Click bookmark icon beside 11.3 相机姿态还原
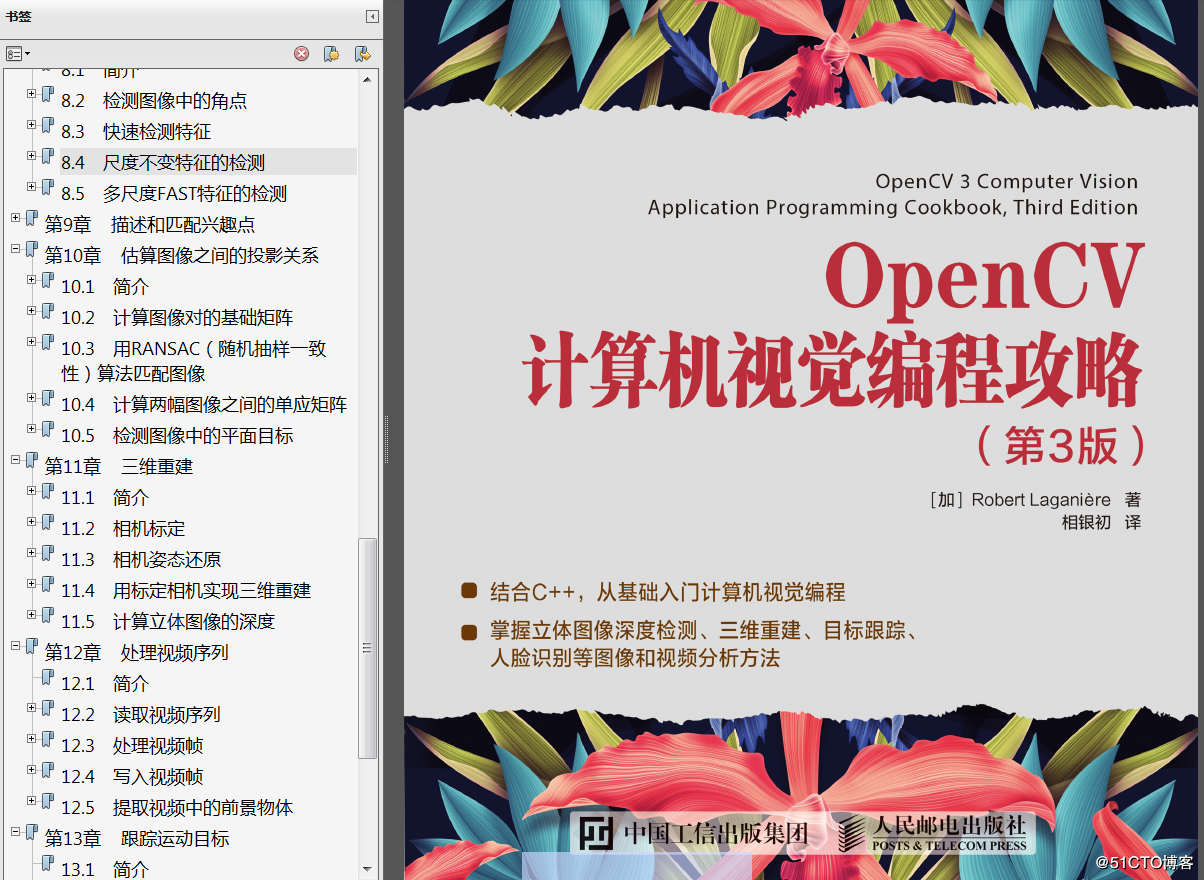The height and width of the screenshot is (880, 1204). coord(47,553)
